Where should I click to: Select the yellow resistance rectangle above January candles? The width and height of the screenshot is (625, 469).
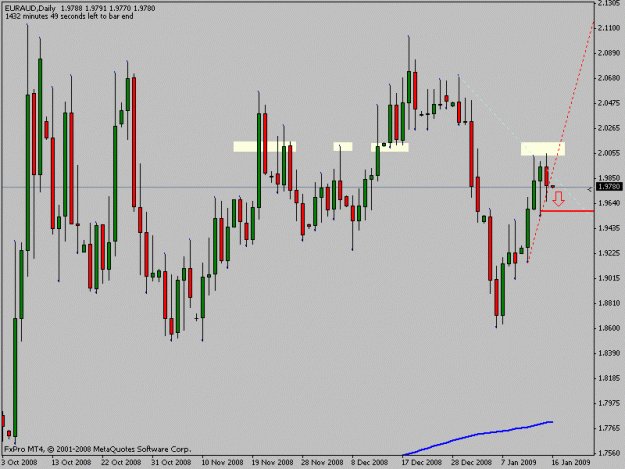point(543,149)
